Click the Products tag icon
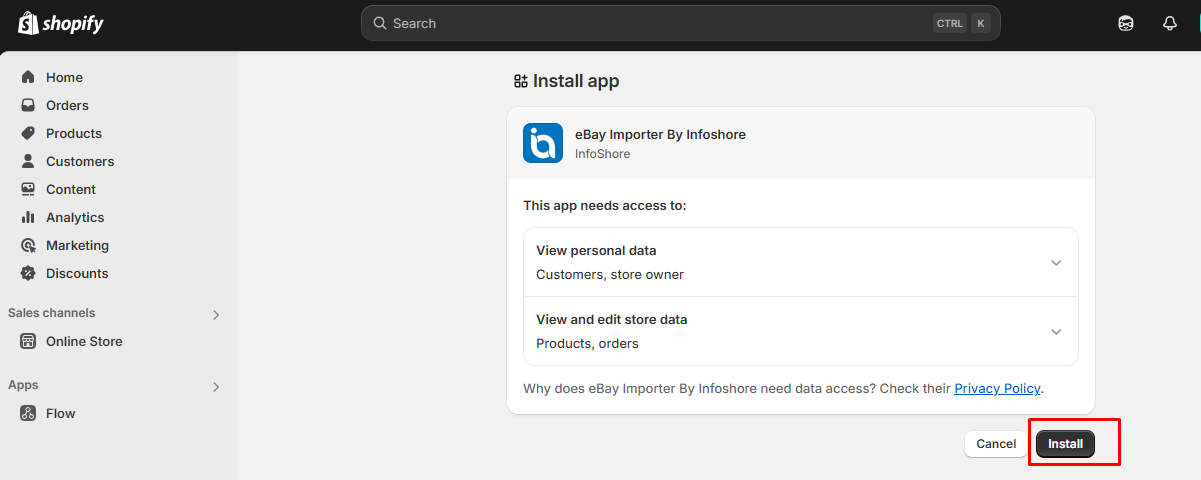Image resolution: width=1201 pixels, height=480 pixels. 28,133
